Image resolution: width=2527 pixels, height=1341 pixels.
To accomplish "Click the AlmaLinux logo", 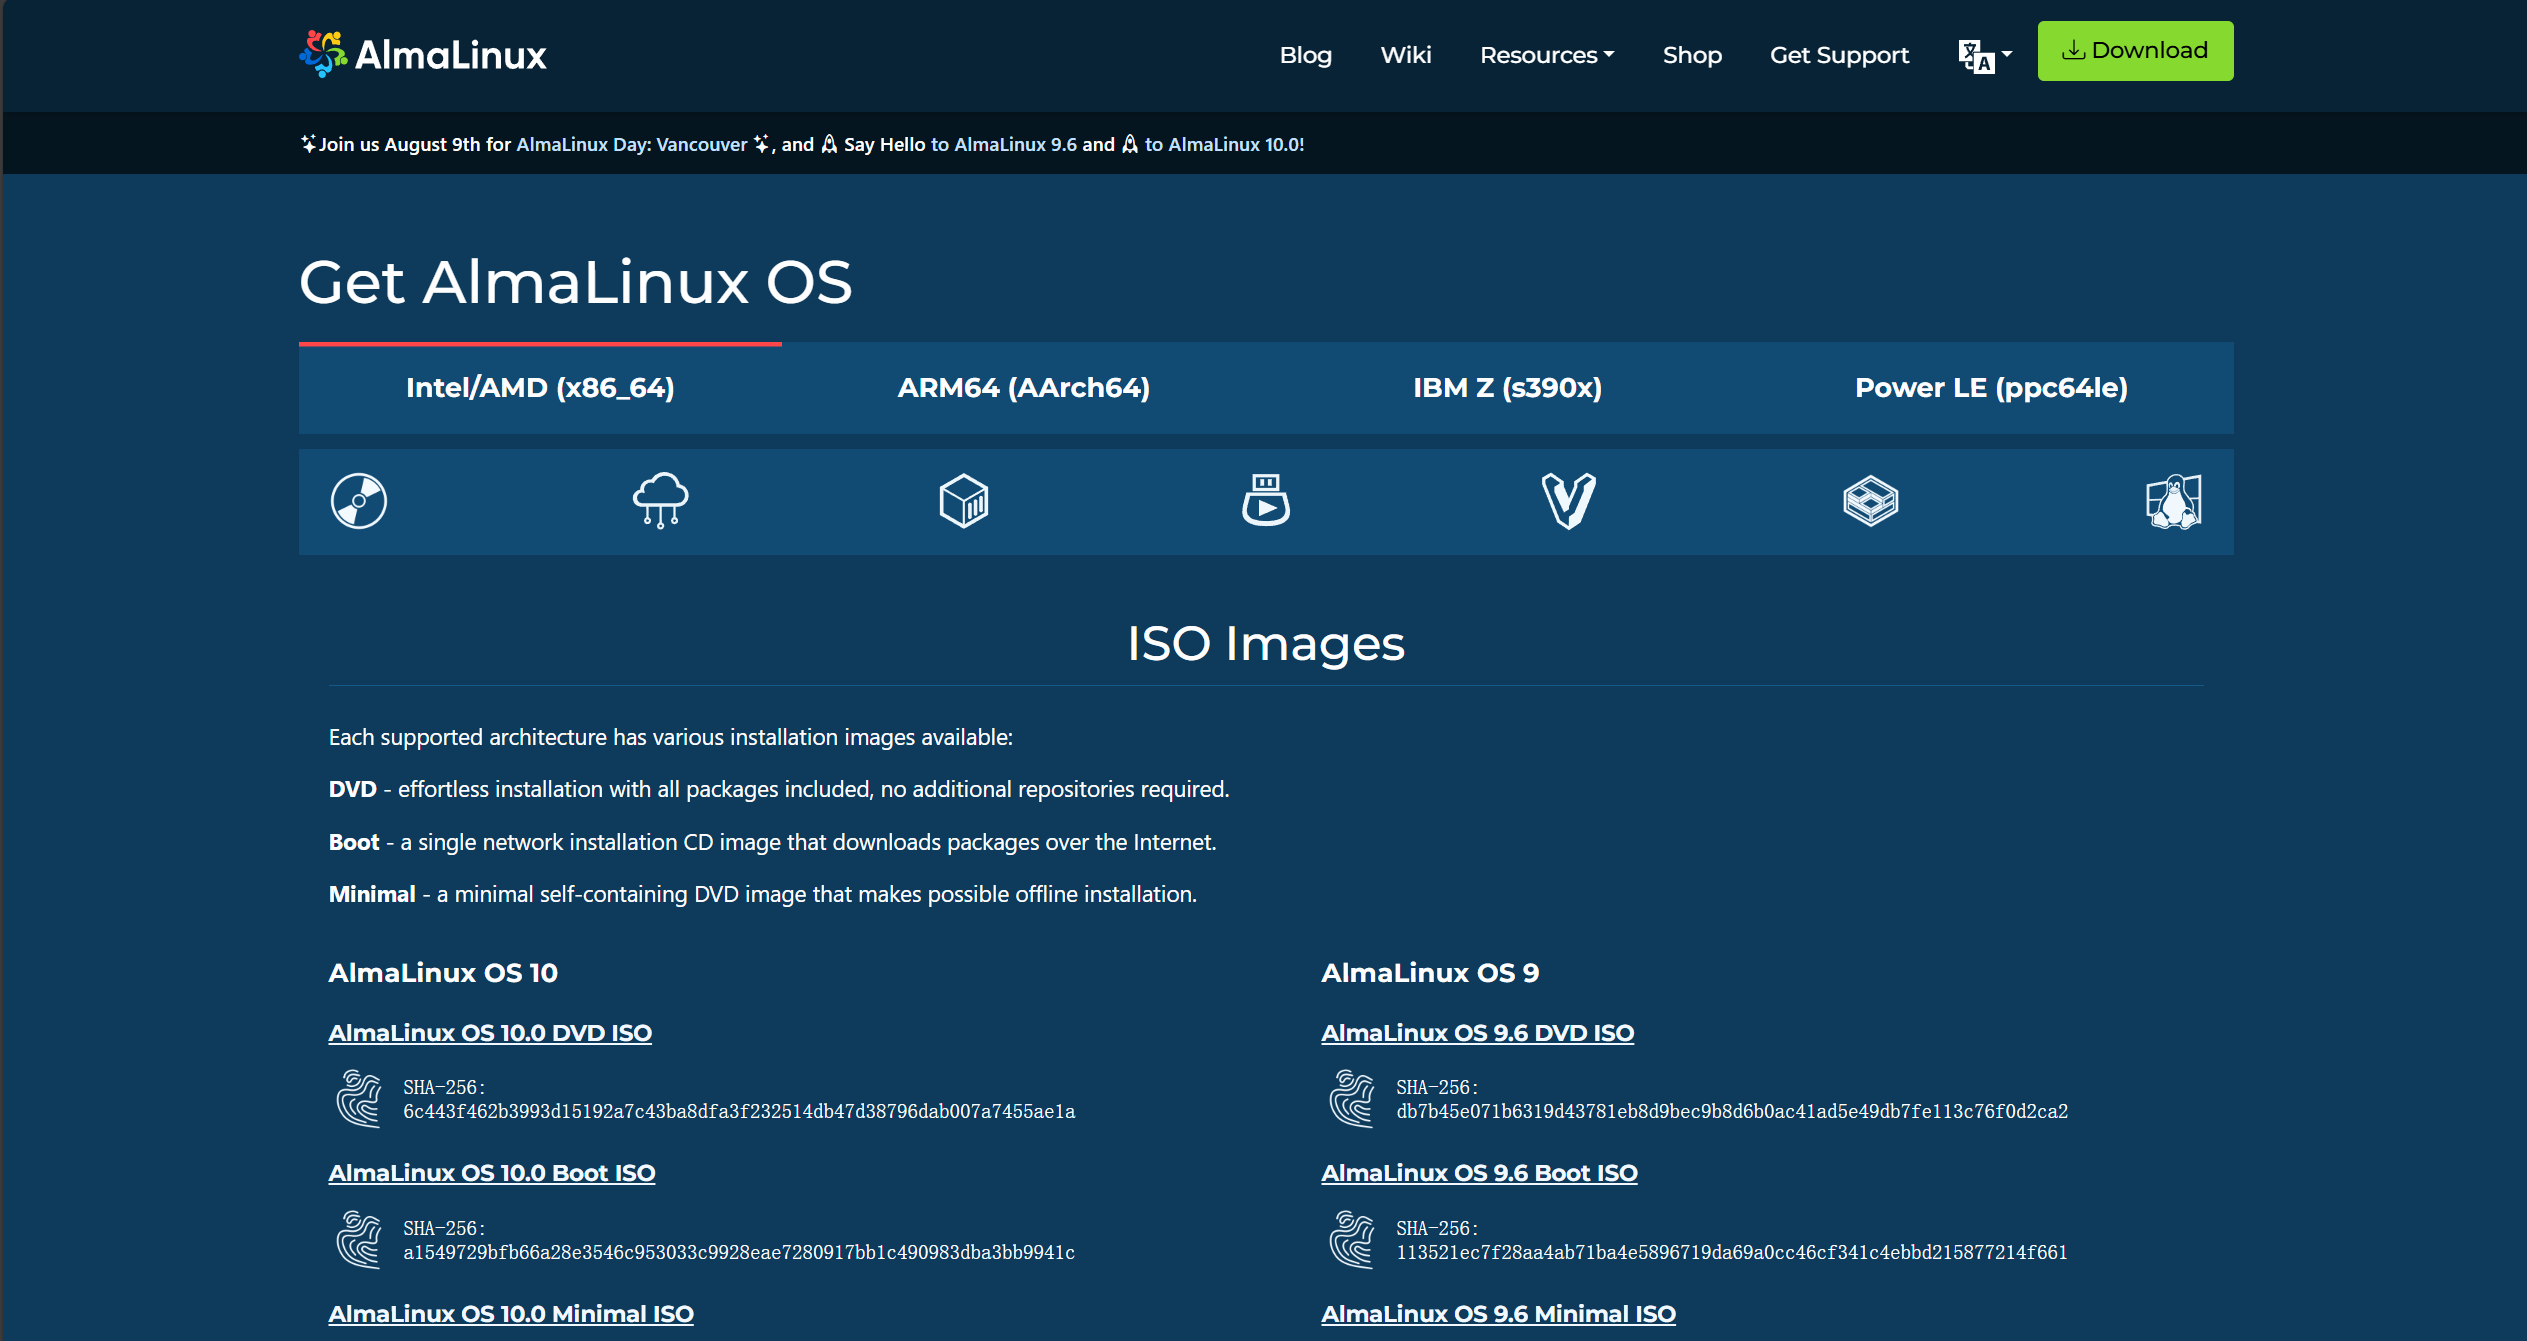I will point(422,54).
